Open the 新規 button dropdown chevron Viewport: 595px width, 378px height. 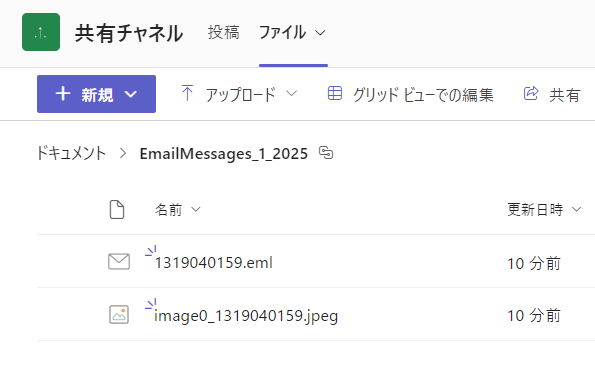click(x=131, y=94)
